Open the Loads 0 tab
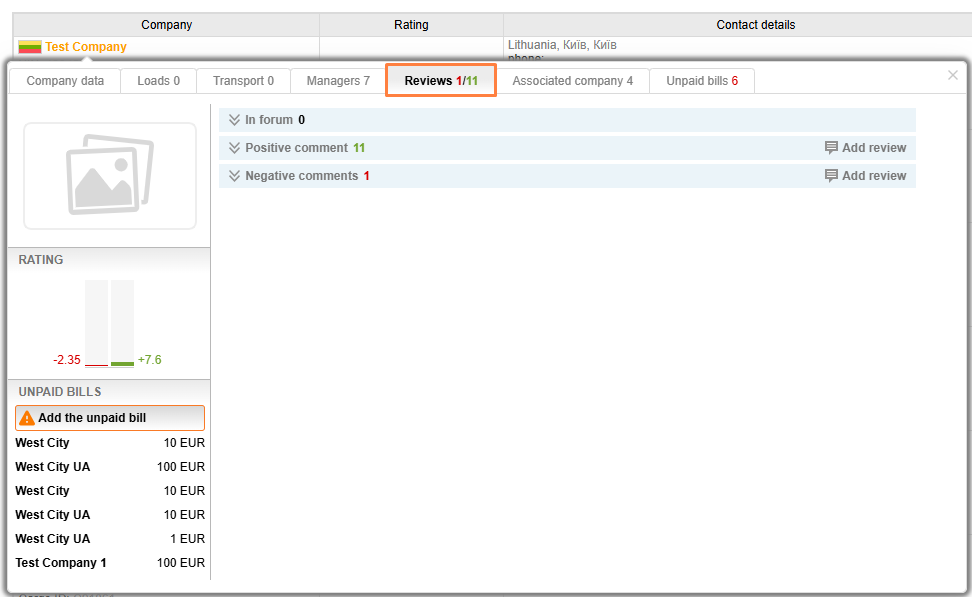The height and width of the screenshot is (597, 972). point(158,81)
